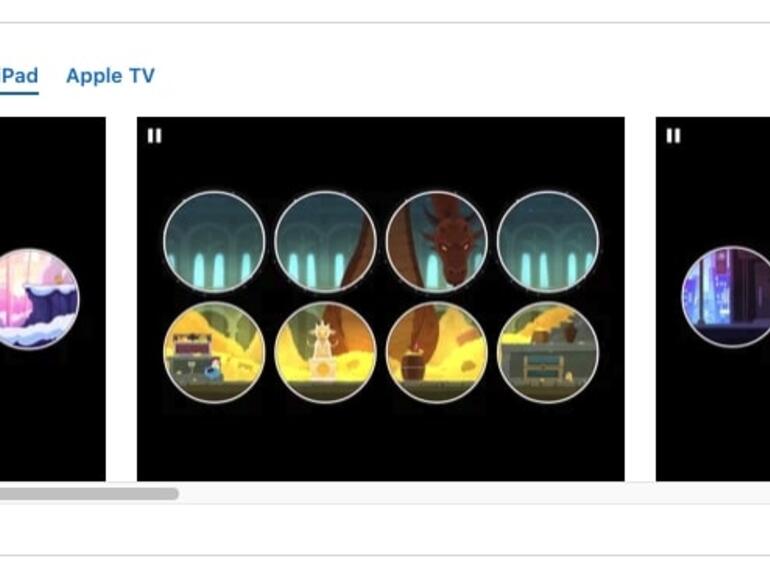Viewport: 770px width, 578px height.
Task: Click the dragon face circle
Action: pos(437,242)
